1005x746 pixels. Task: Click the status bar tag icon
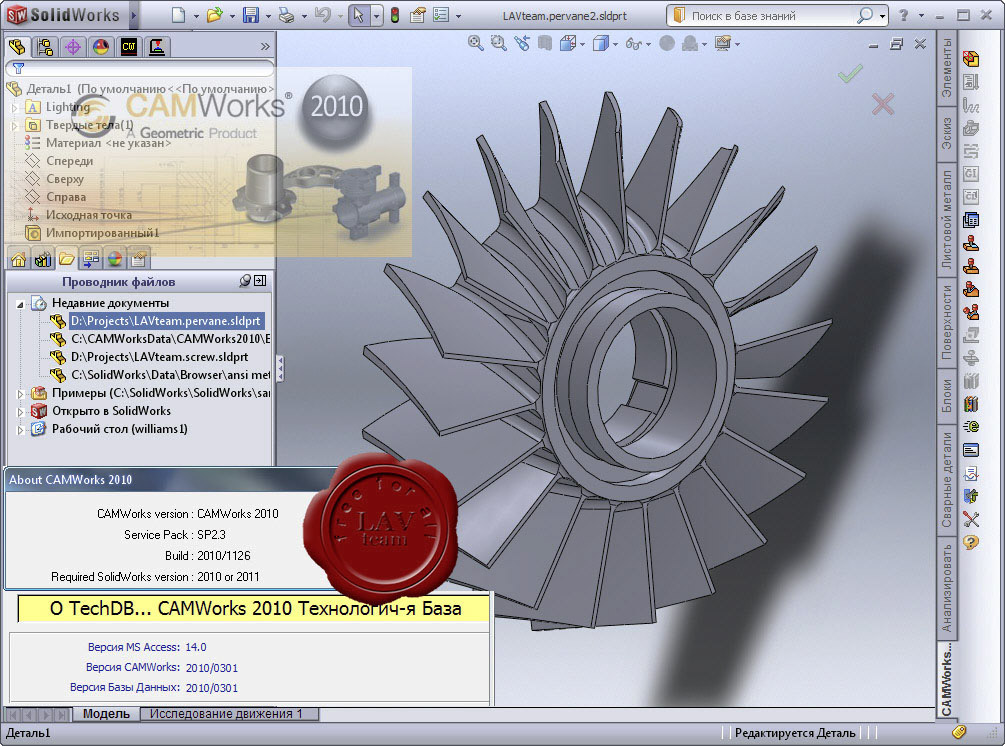pos(959,732)
